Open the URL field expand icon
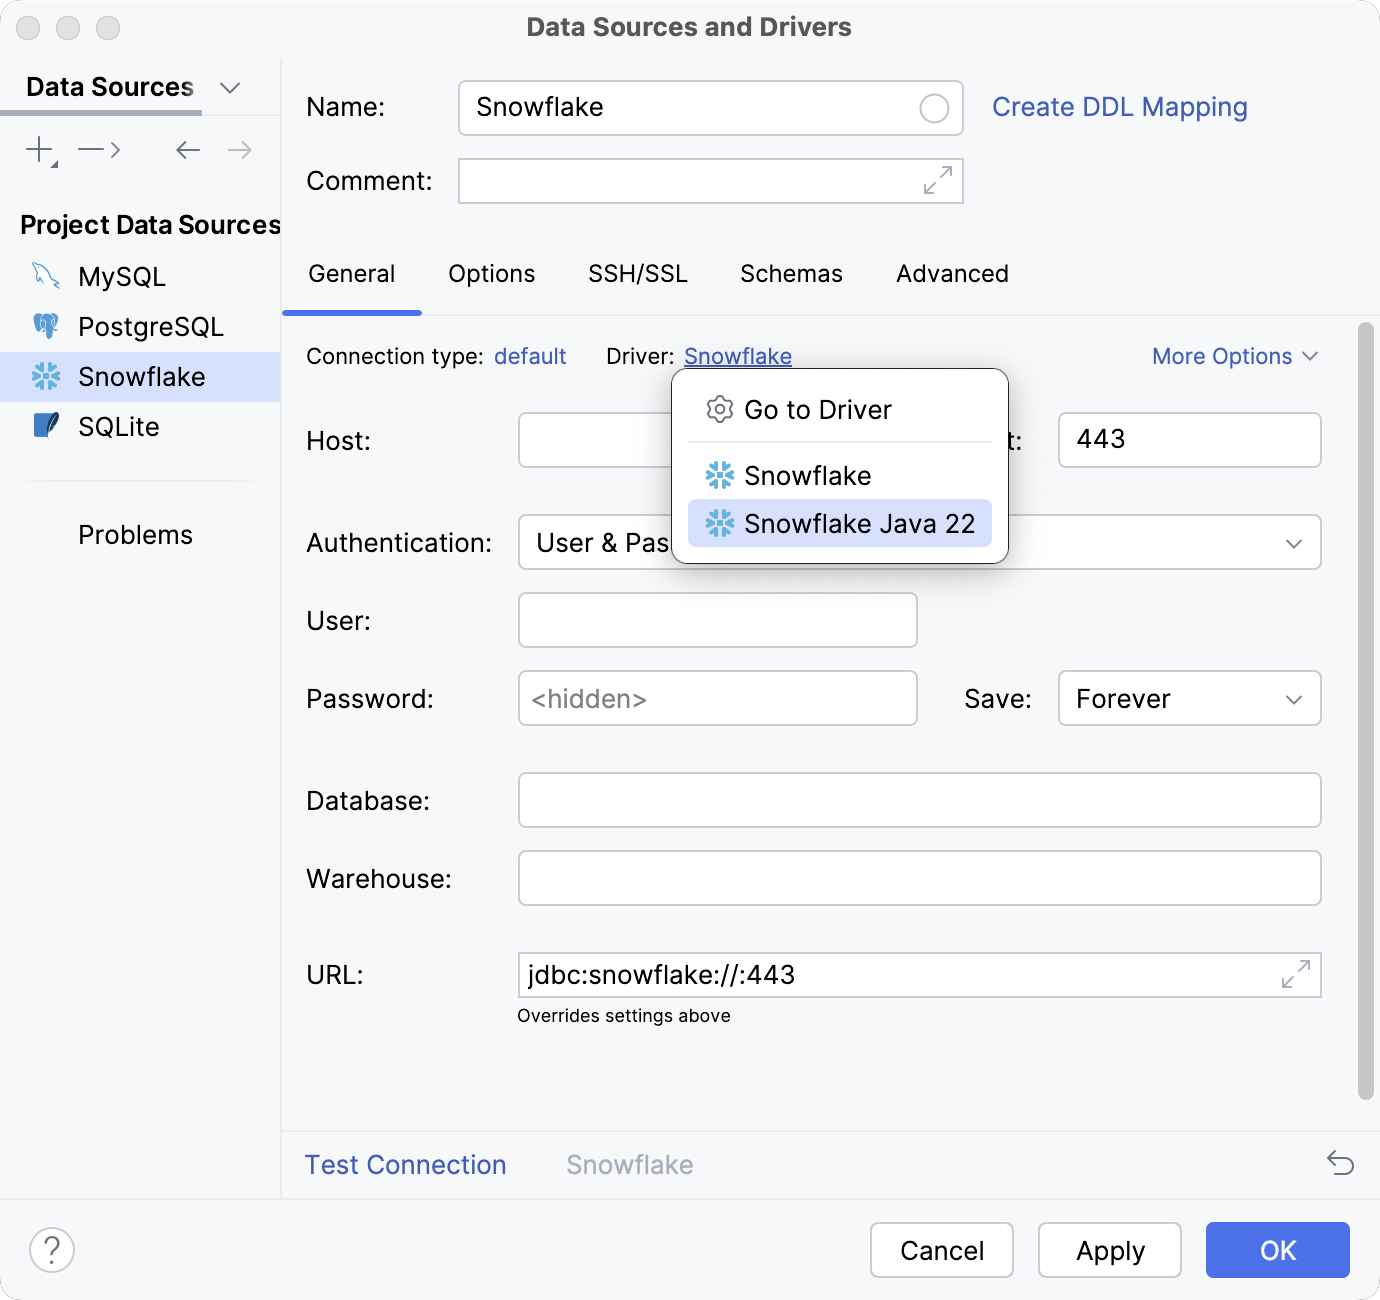 pos(1295,973)
